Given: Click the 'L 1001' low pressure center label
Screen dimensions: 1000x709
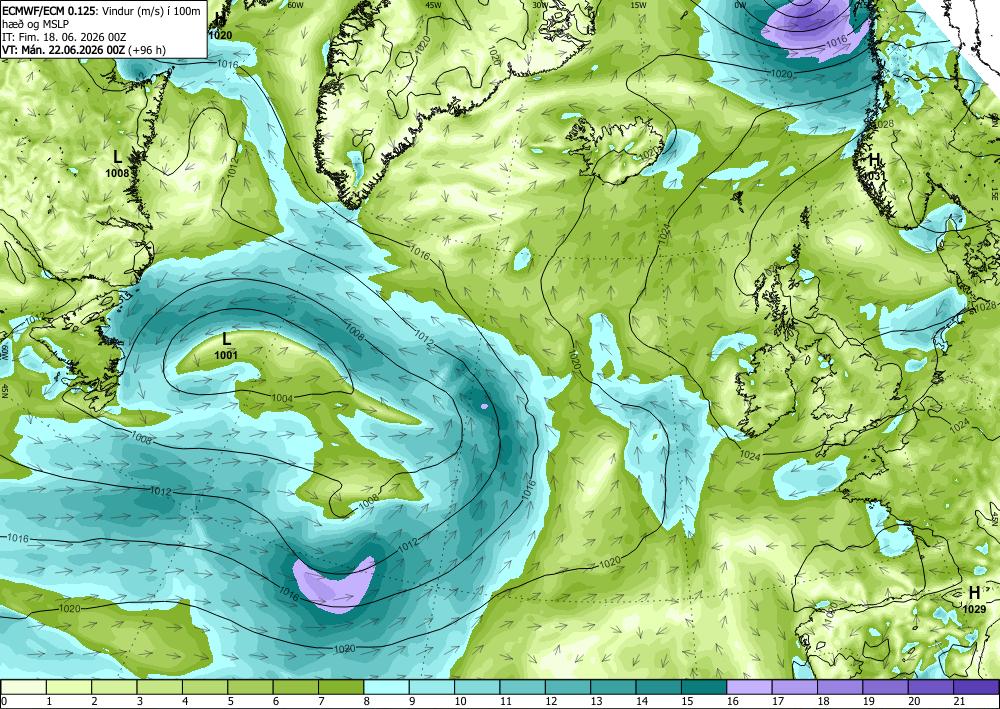Looking at the screenshot, I should tap(226, 346).
